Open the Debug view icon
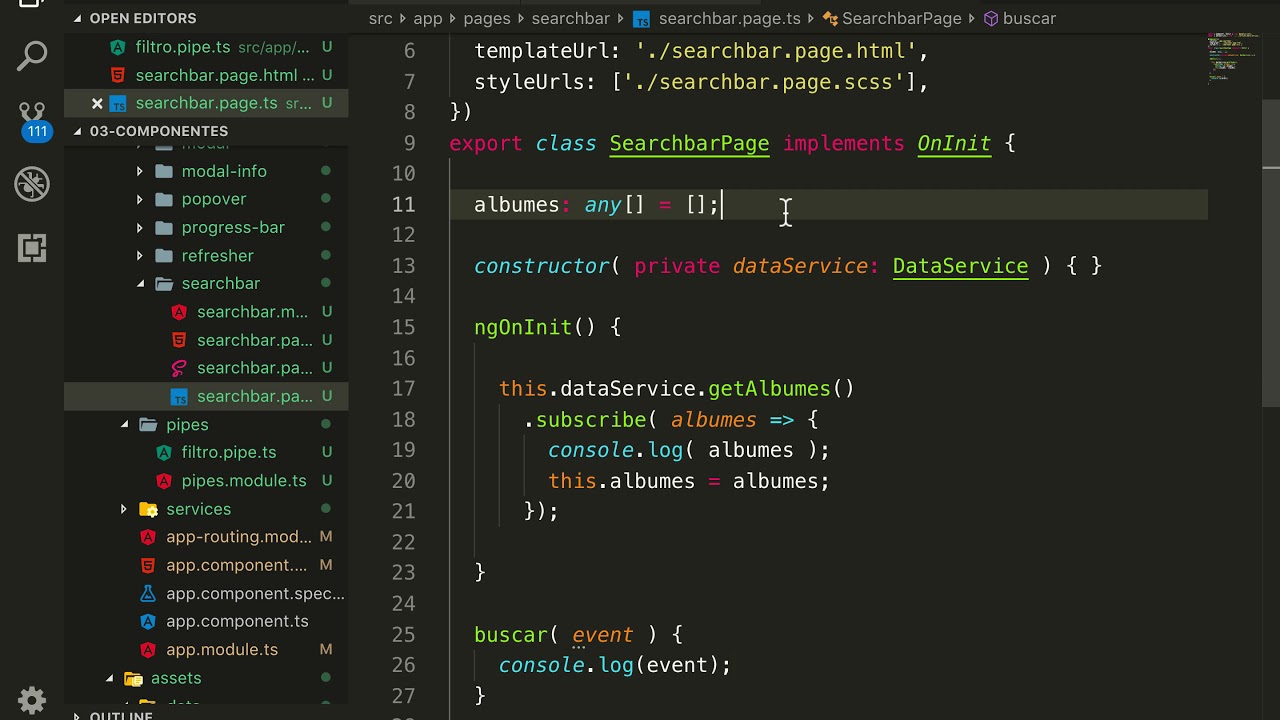The height and width of the screenshot is (720, 1280). point(32,184)
